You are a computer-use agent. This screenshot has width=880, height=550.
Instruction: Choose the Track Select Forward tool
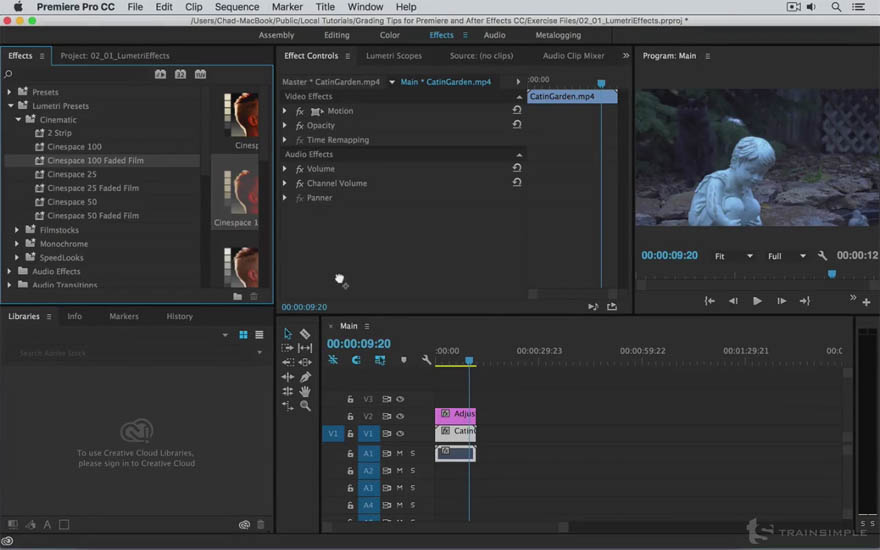287,348
